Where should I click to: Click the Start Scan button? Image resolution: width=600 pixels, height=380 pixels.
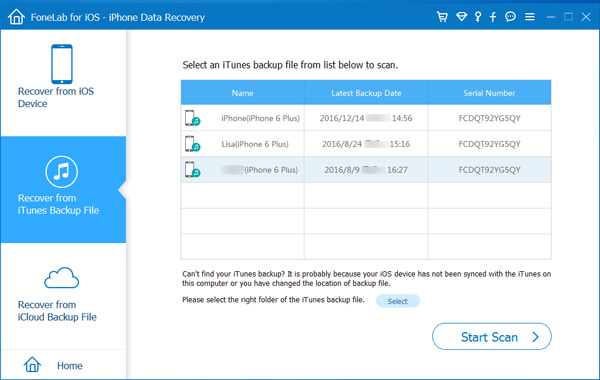click(492, 336)
